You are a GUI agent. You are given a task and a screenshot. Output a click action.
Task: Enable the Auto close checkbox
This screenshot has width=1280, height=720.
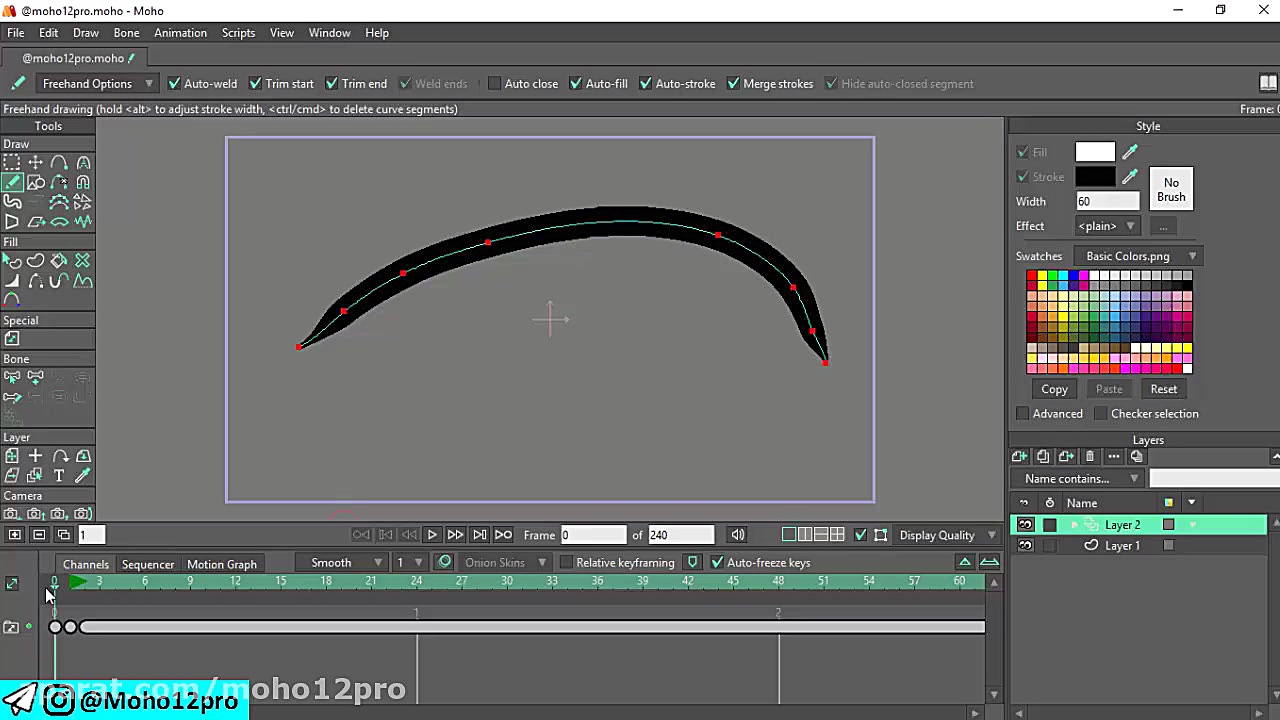coord(494,84)
